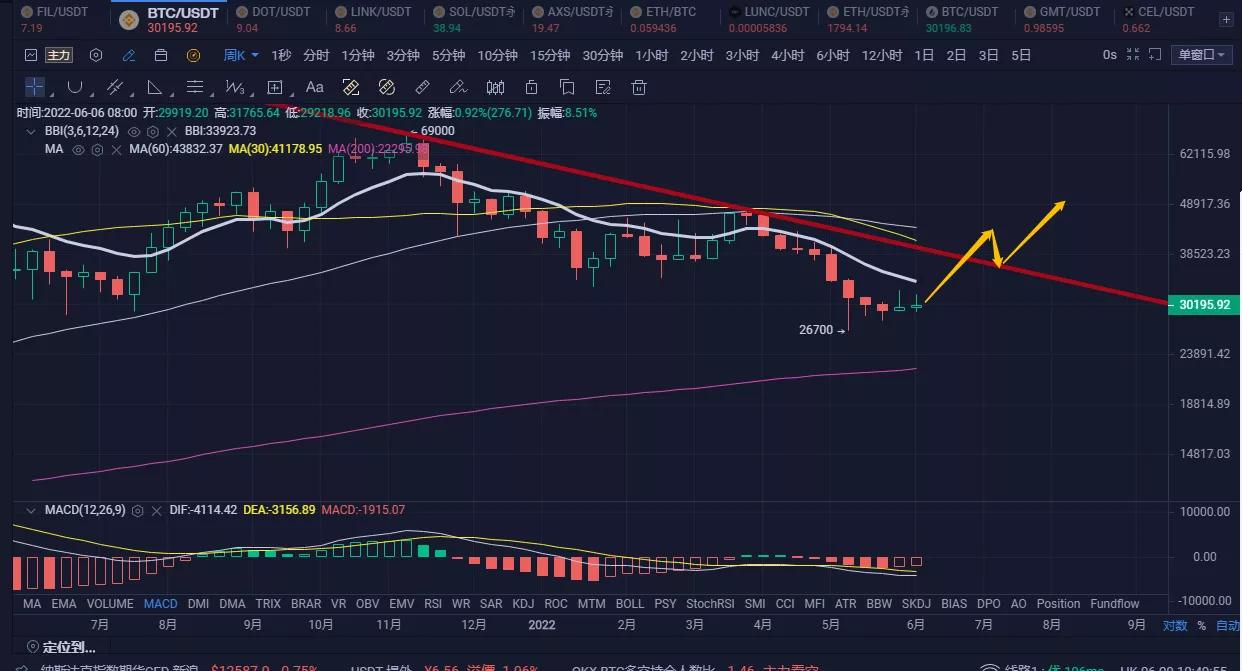
Task: Click the trash icon to remove drawings
Action: [x=638, y=87]
